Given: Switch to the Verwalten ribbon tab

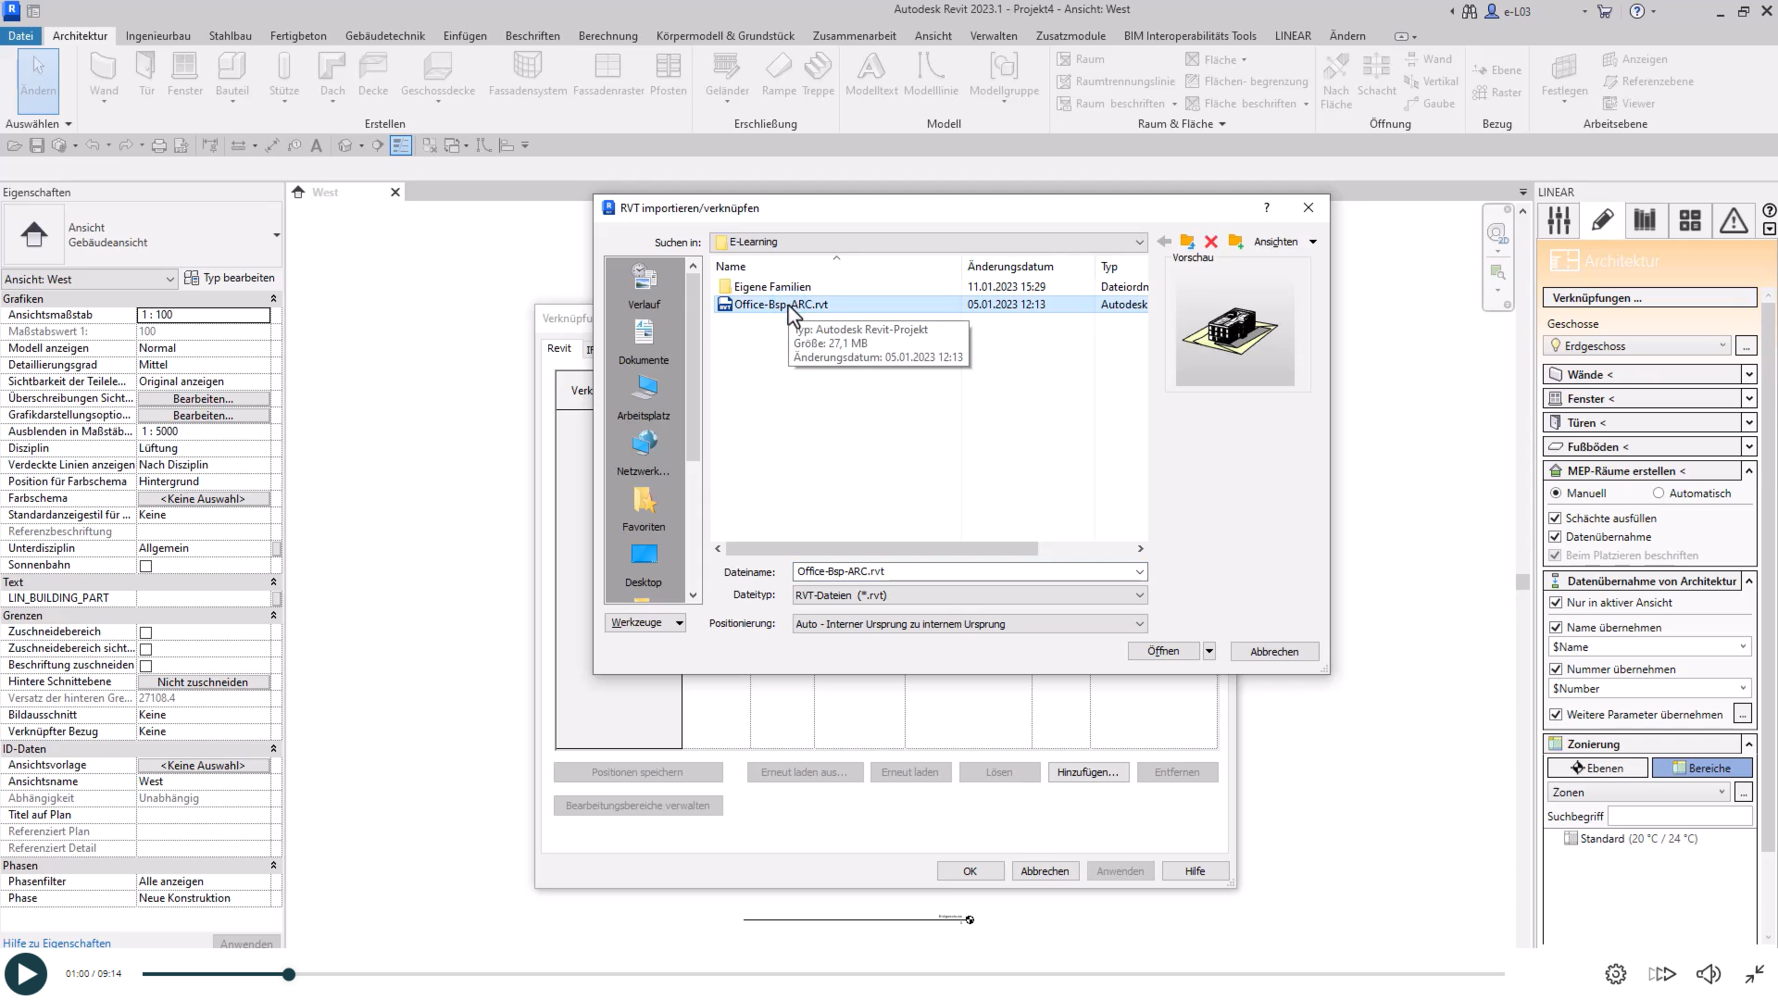Looking at the screenshot, I should coord(993,35).
